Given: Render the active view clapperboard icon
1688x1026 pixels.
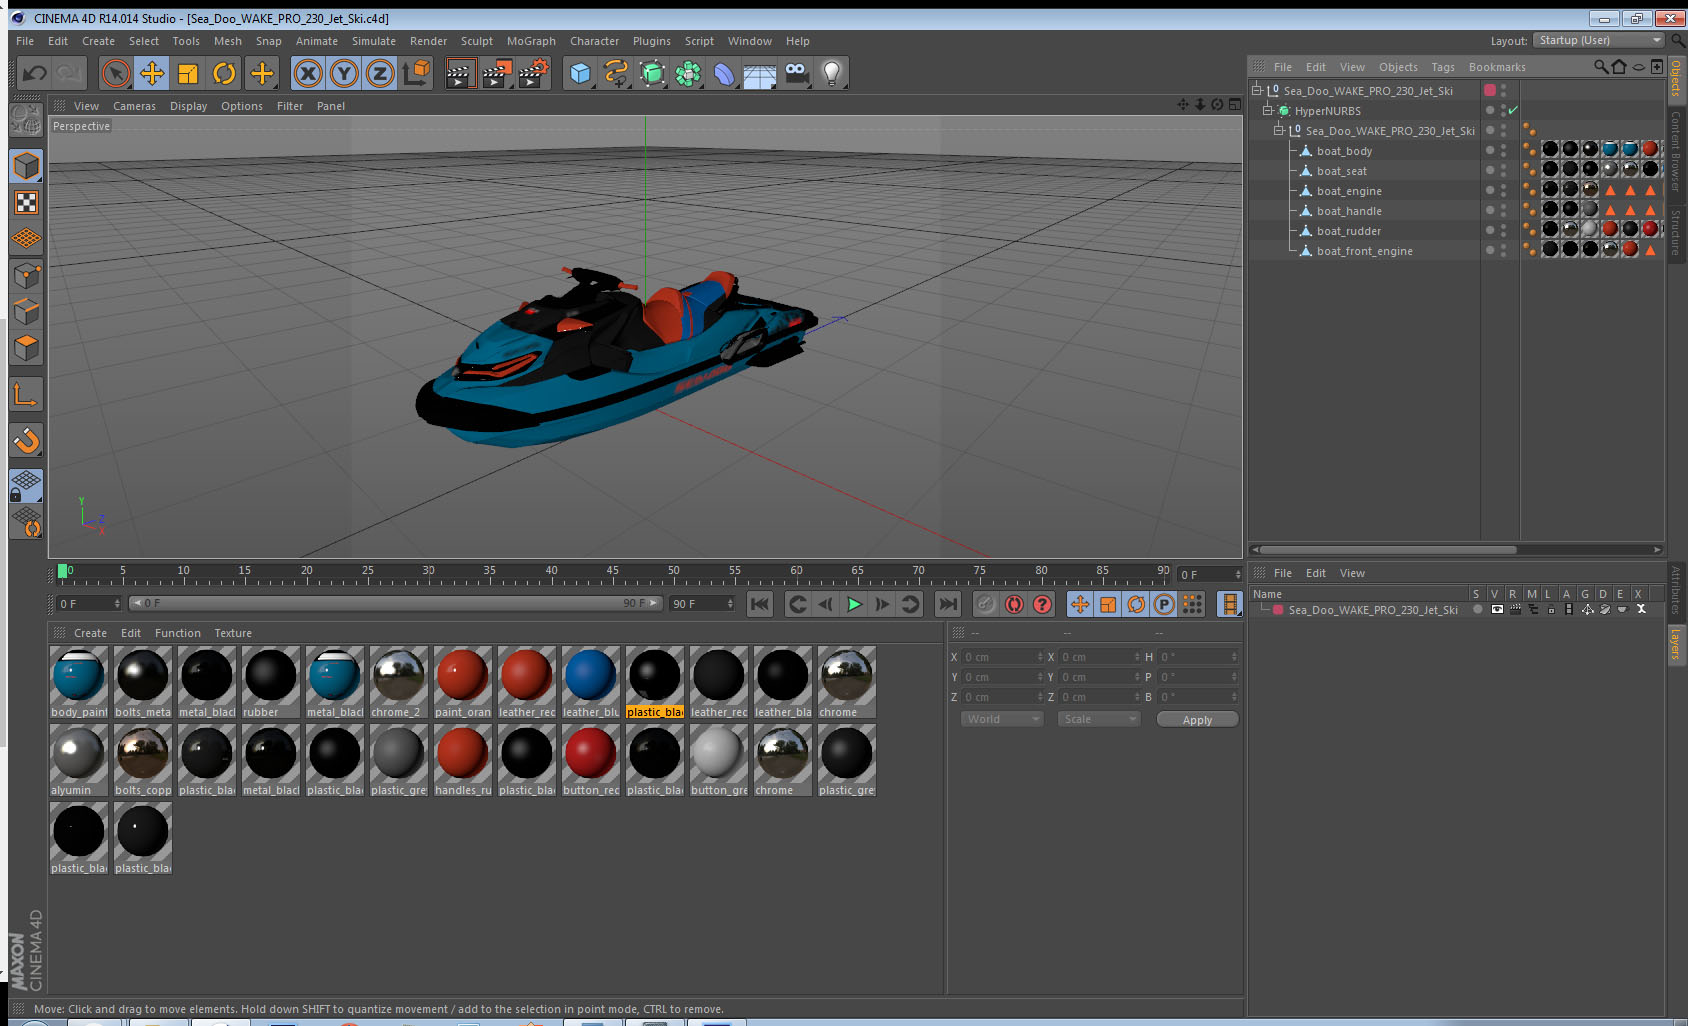Looking at the screenshot, I should (459, 73).
